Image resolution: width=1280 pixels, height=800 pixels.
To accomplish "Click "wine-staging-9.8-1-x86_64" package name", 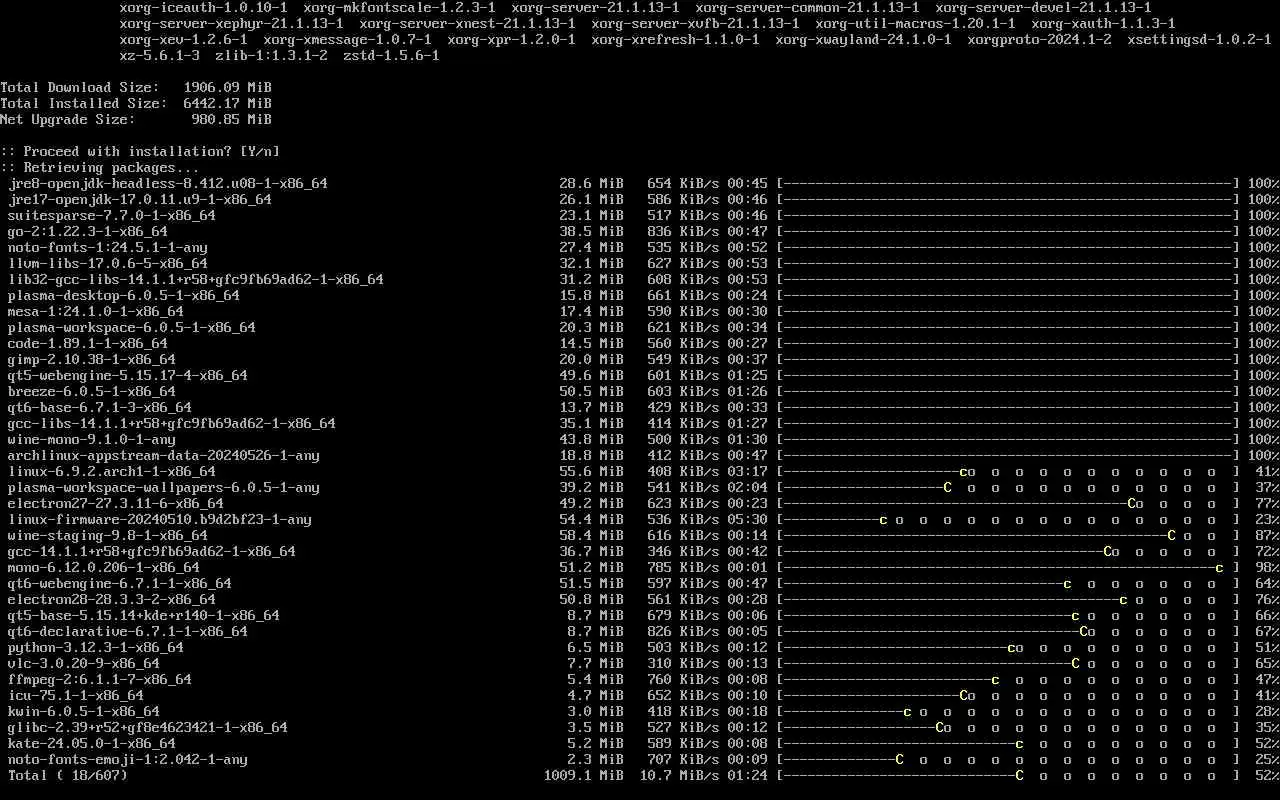I will click(x=108, y=535).
